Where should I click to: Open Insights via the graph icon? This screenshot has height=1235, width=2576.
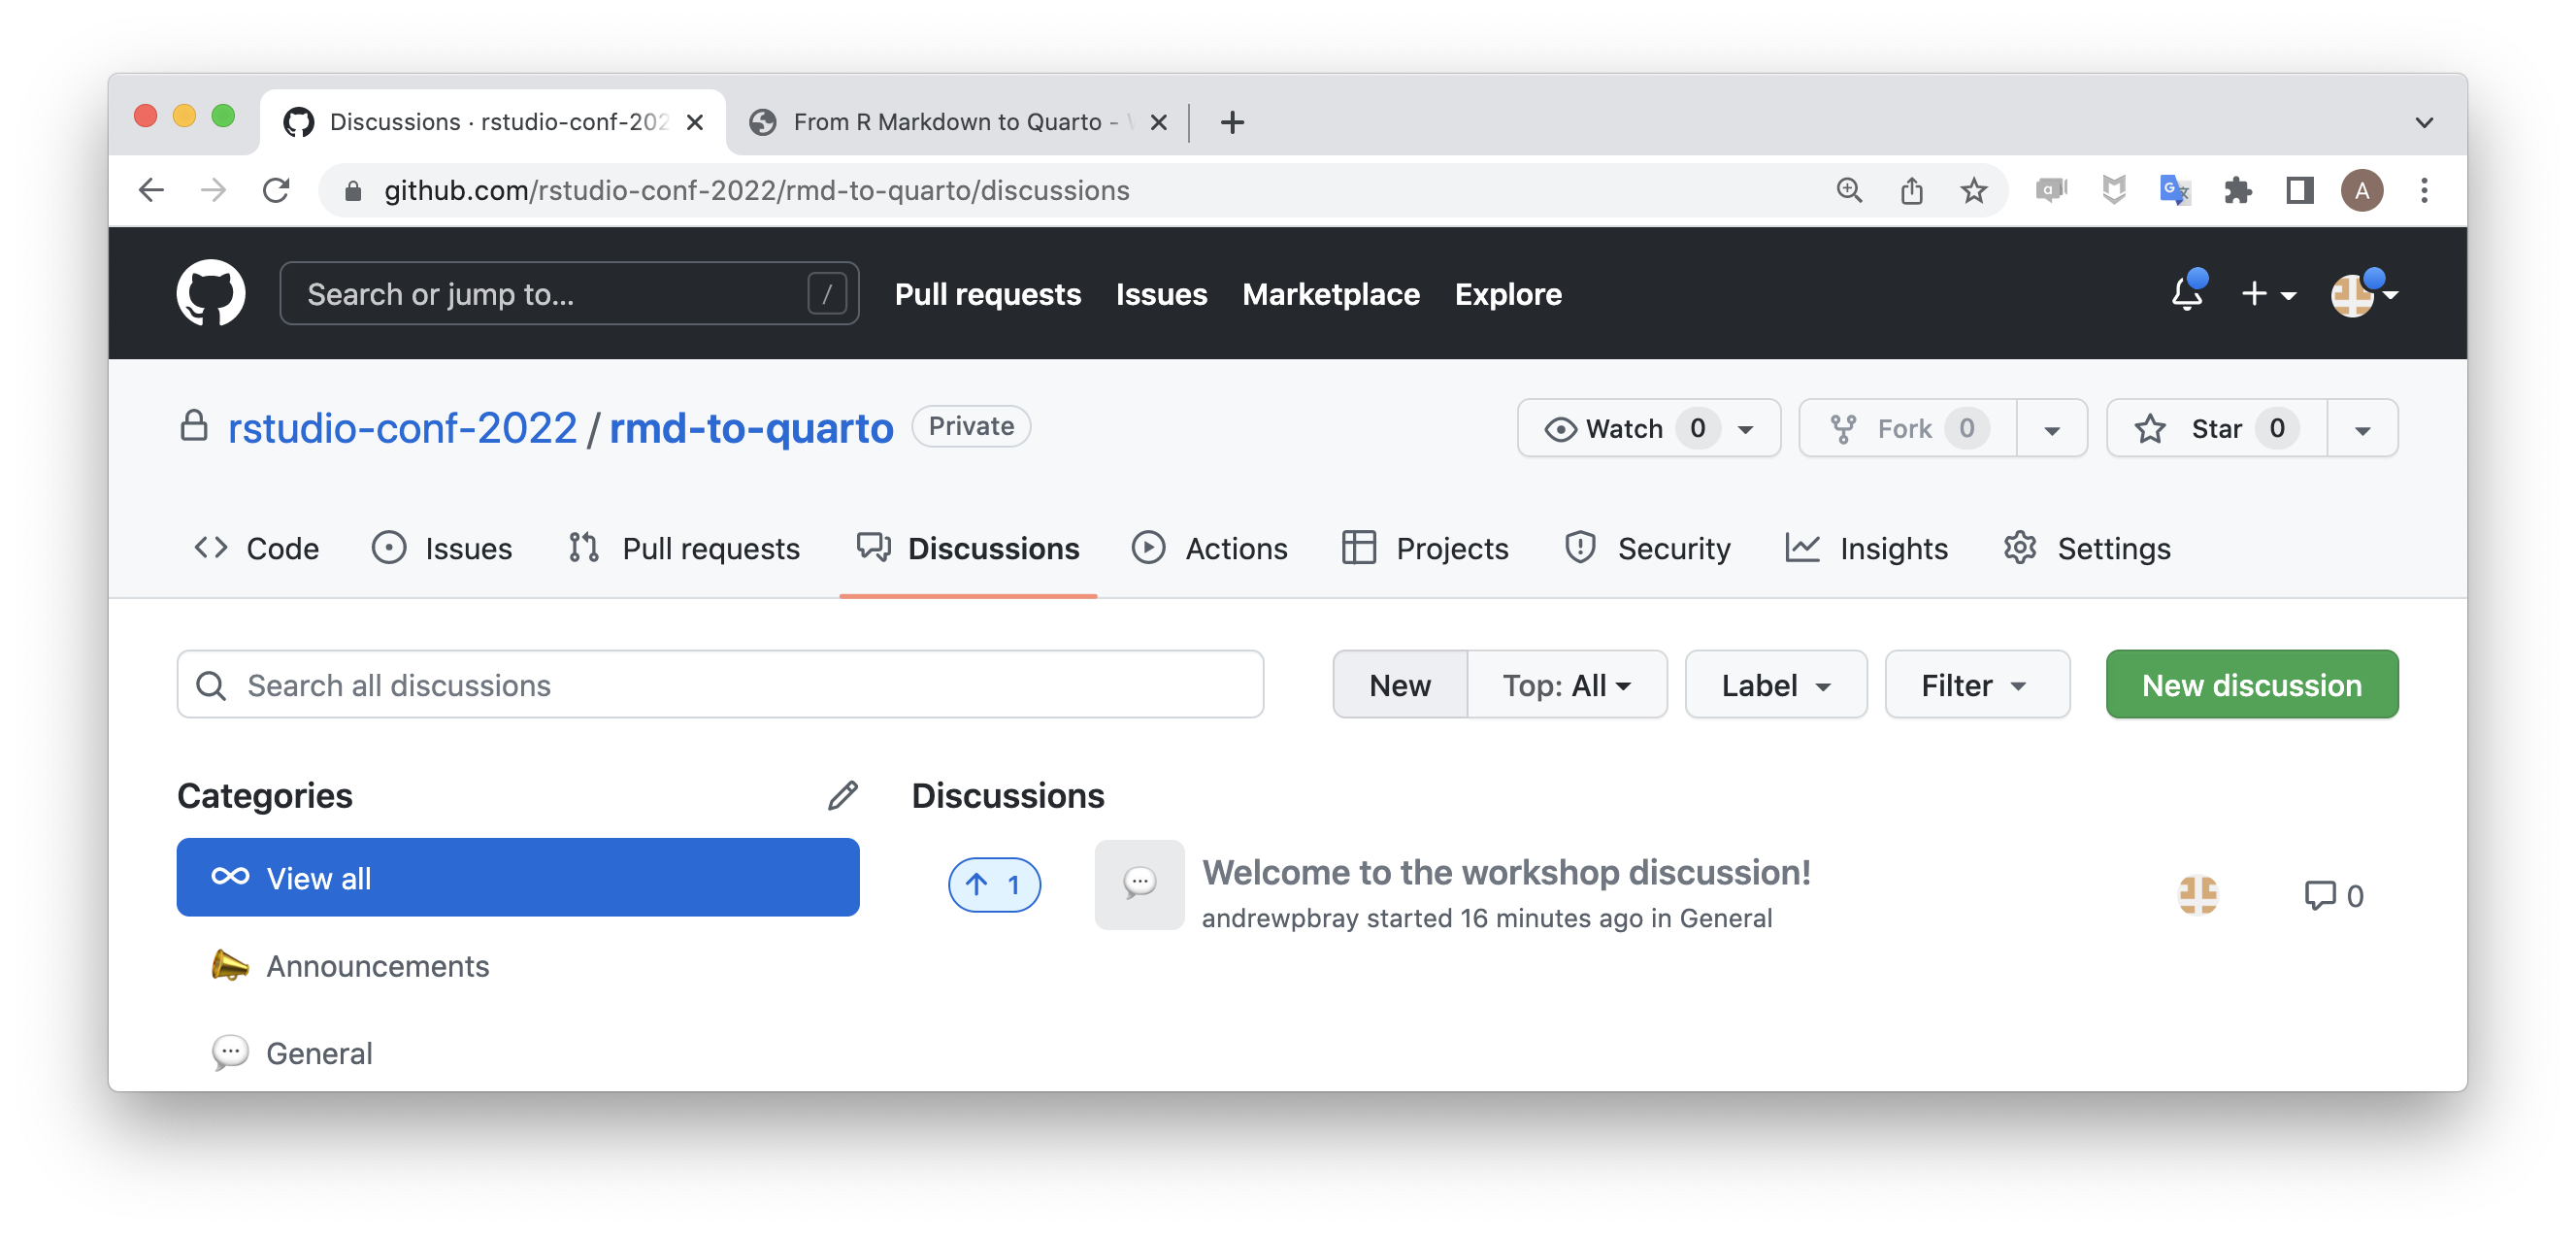(1803, 548)
